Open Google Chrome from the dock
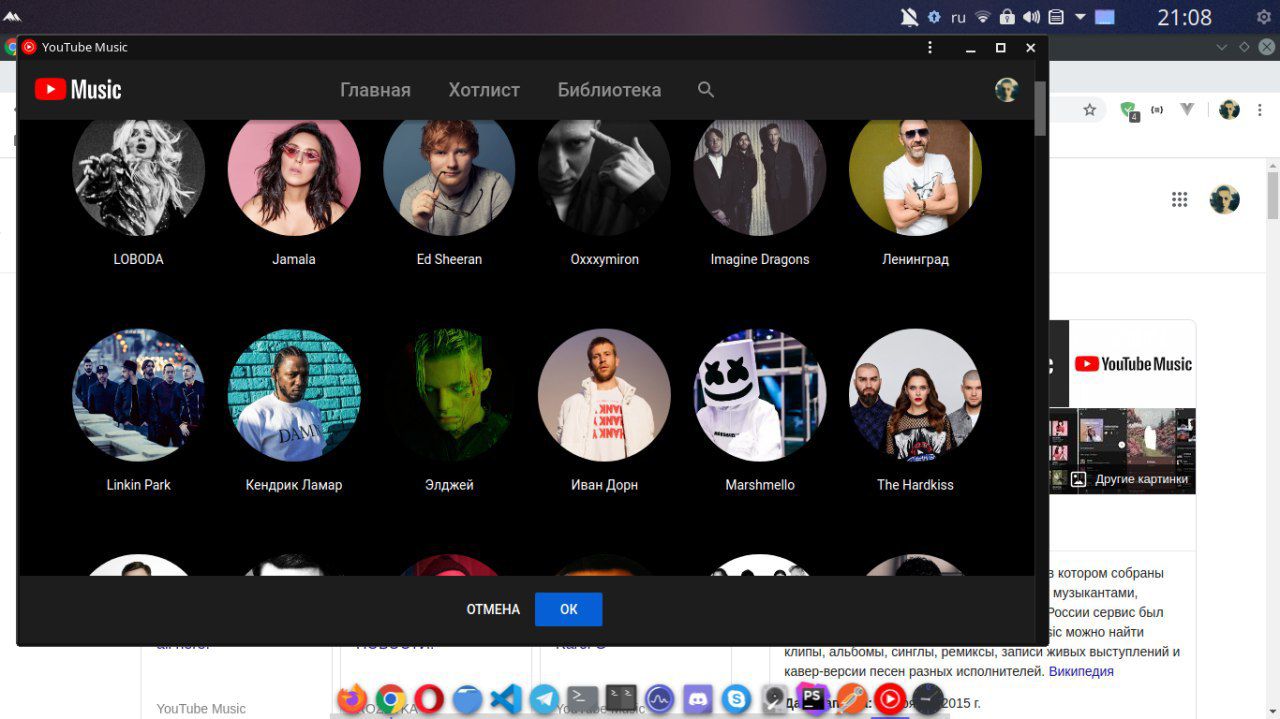The height and width of the screenshot is (719, 1280). point(390,698)
